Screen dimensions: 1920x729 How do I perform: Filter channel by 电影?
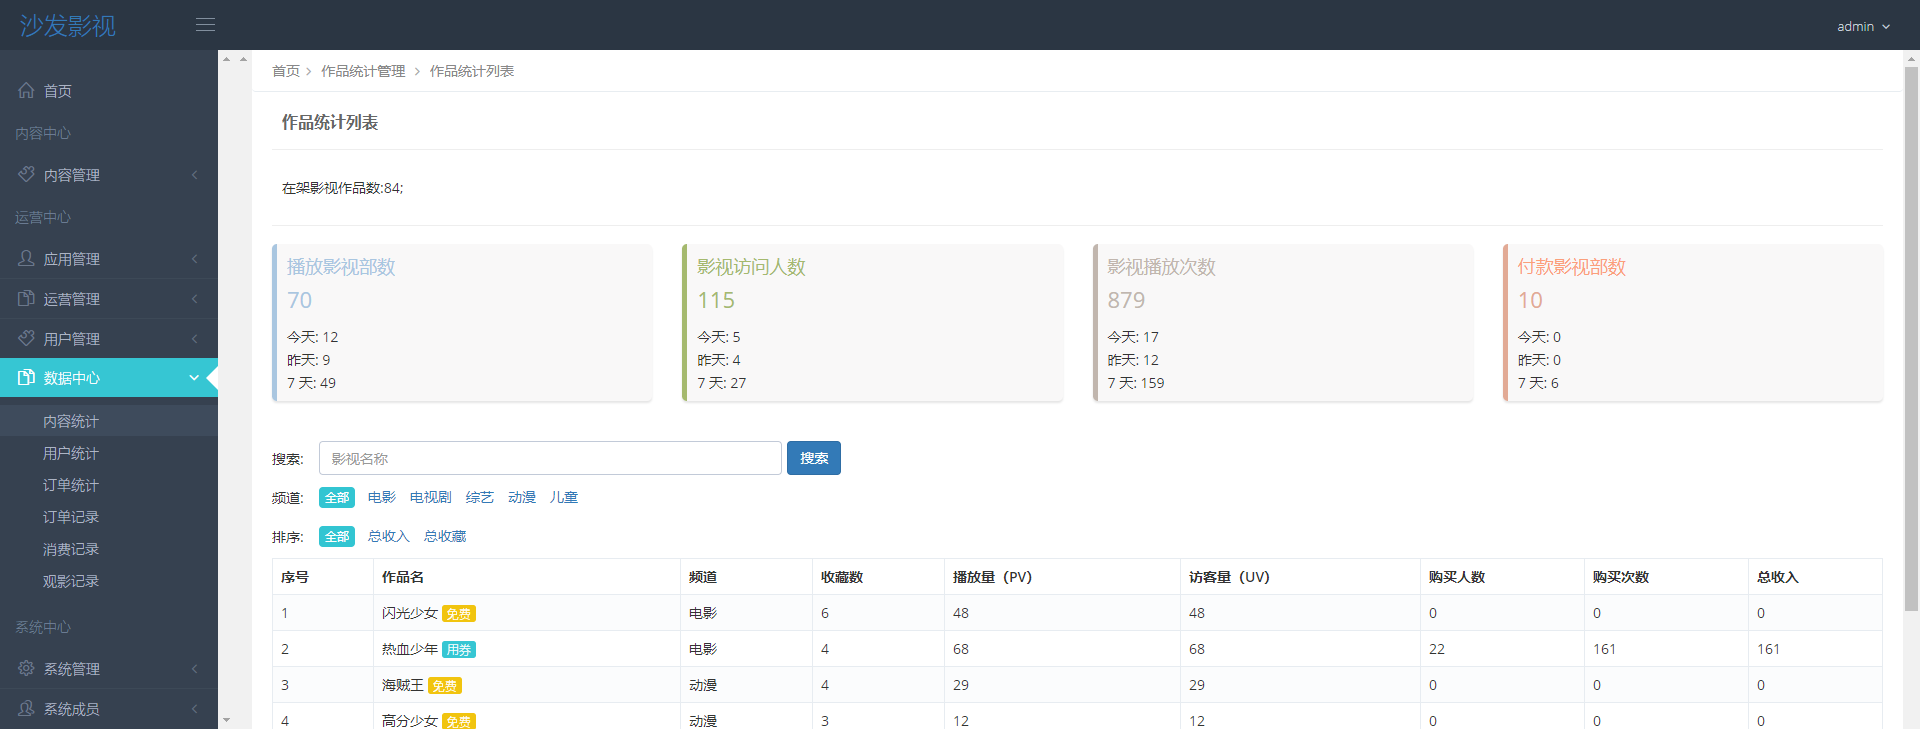(382, 497)
